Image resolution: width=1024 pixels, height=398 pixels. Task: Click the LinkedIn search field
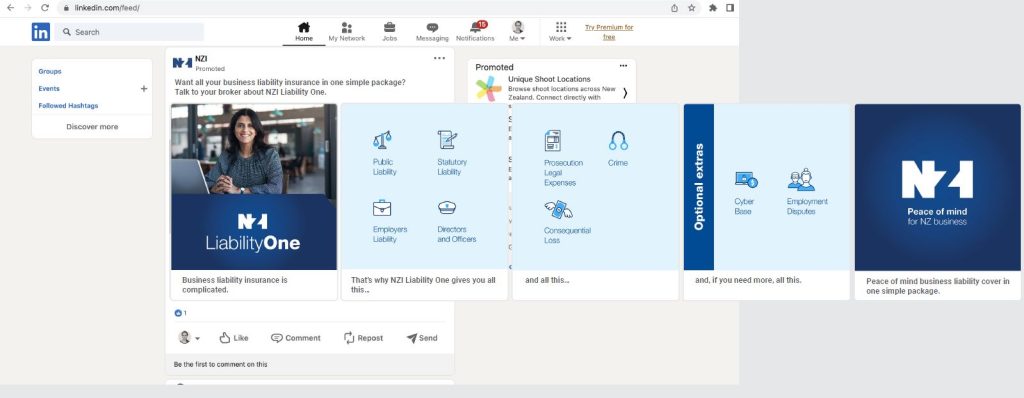pos(129,32)
